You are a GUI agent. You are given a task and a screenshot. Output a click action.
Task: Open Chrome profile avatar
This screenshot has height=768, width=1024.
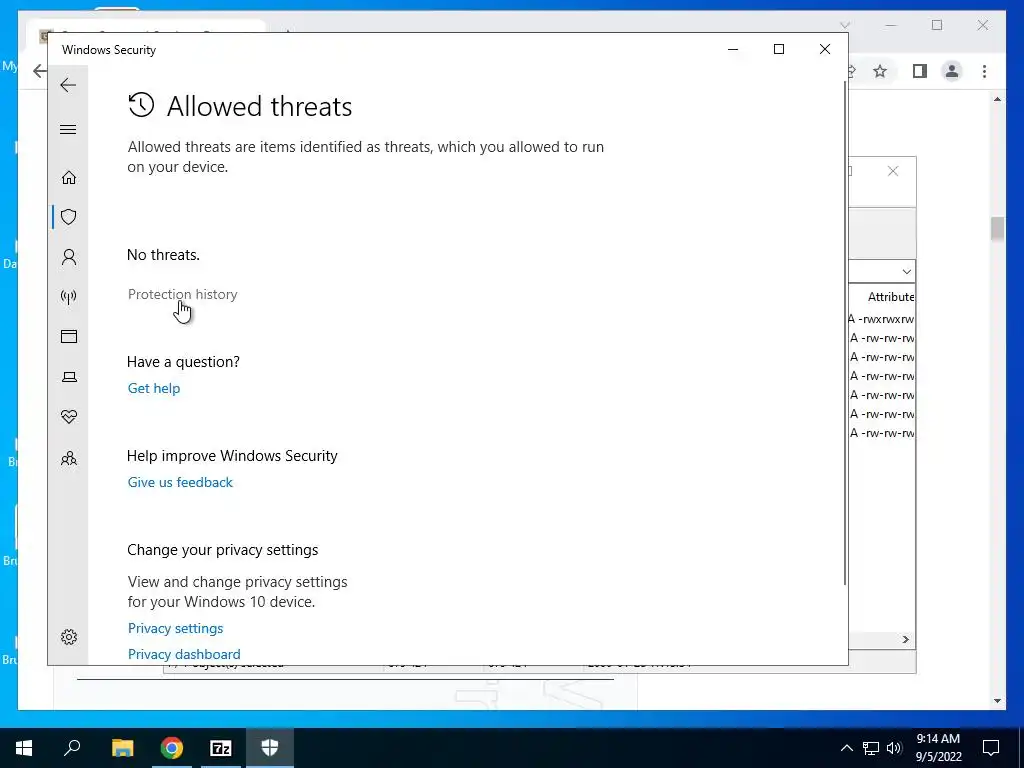coord(952,71)
